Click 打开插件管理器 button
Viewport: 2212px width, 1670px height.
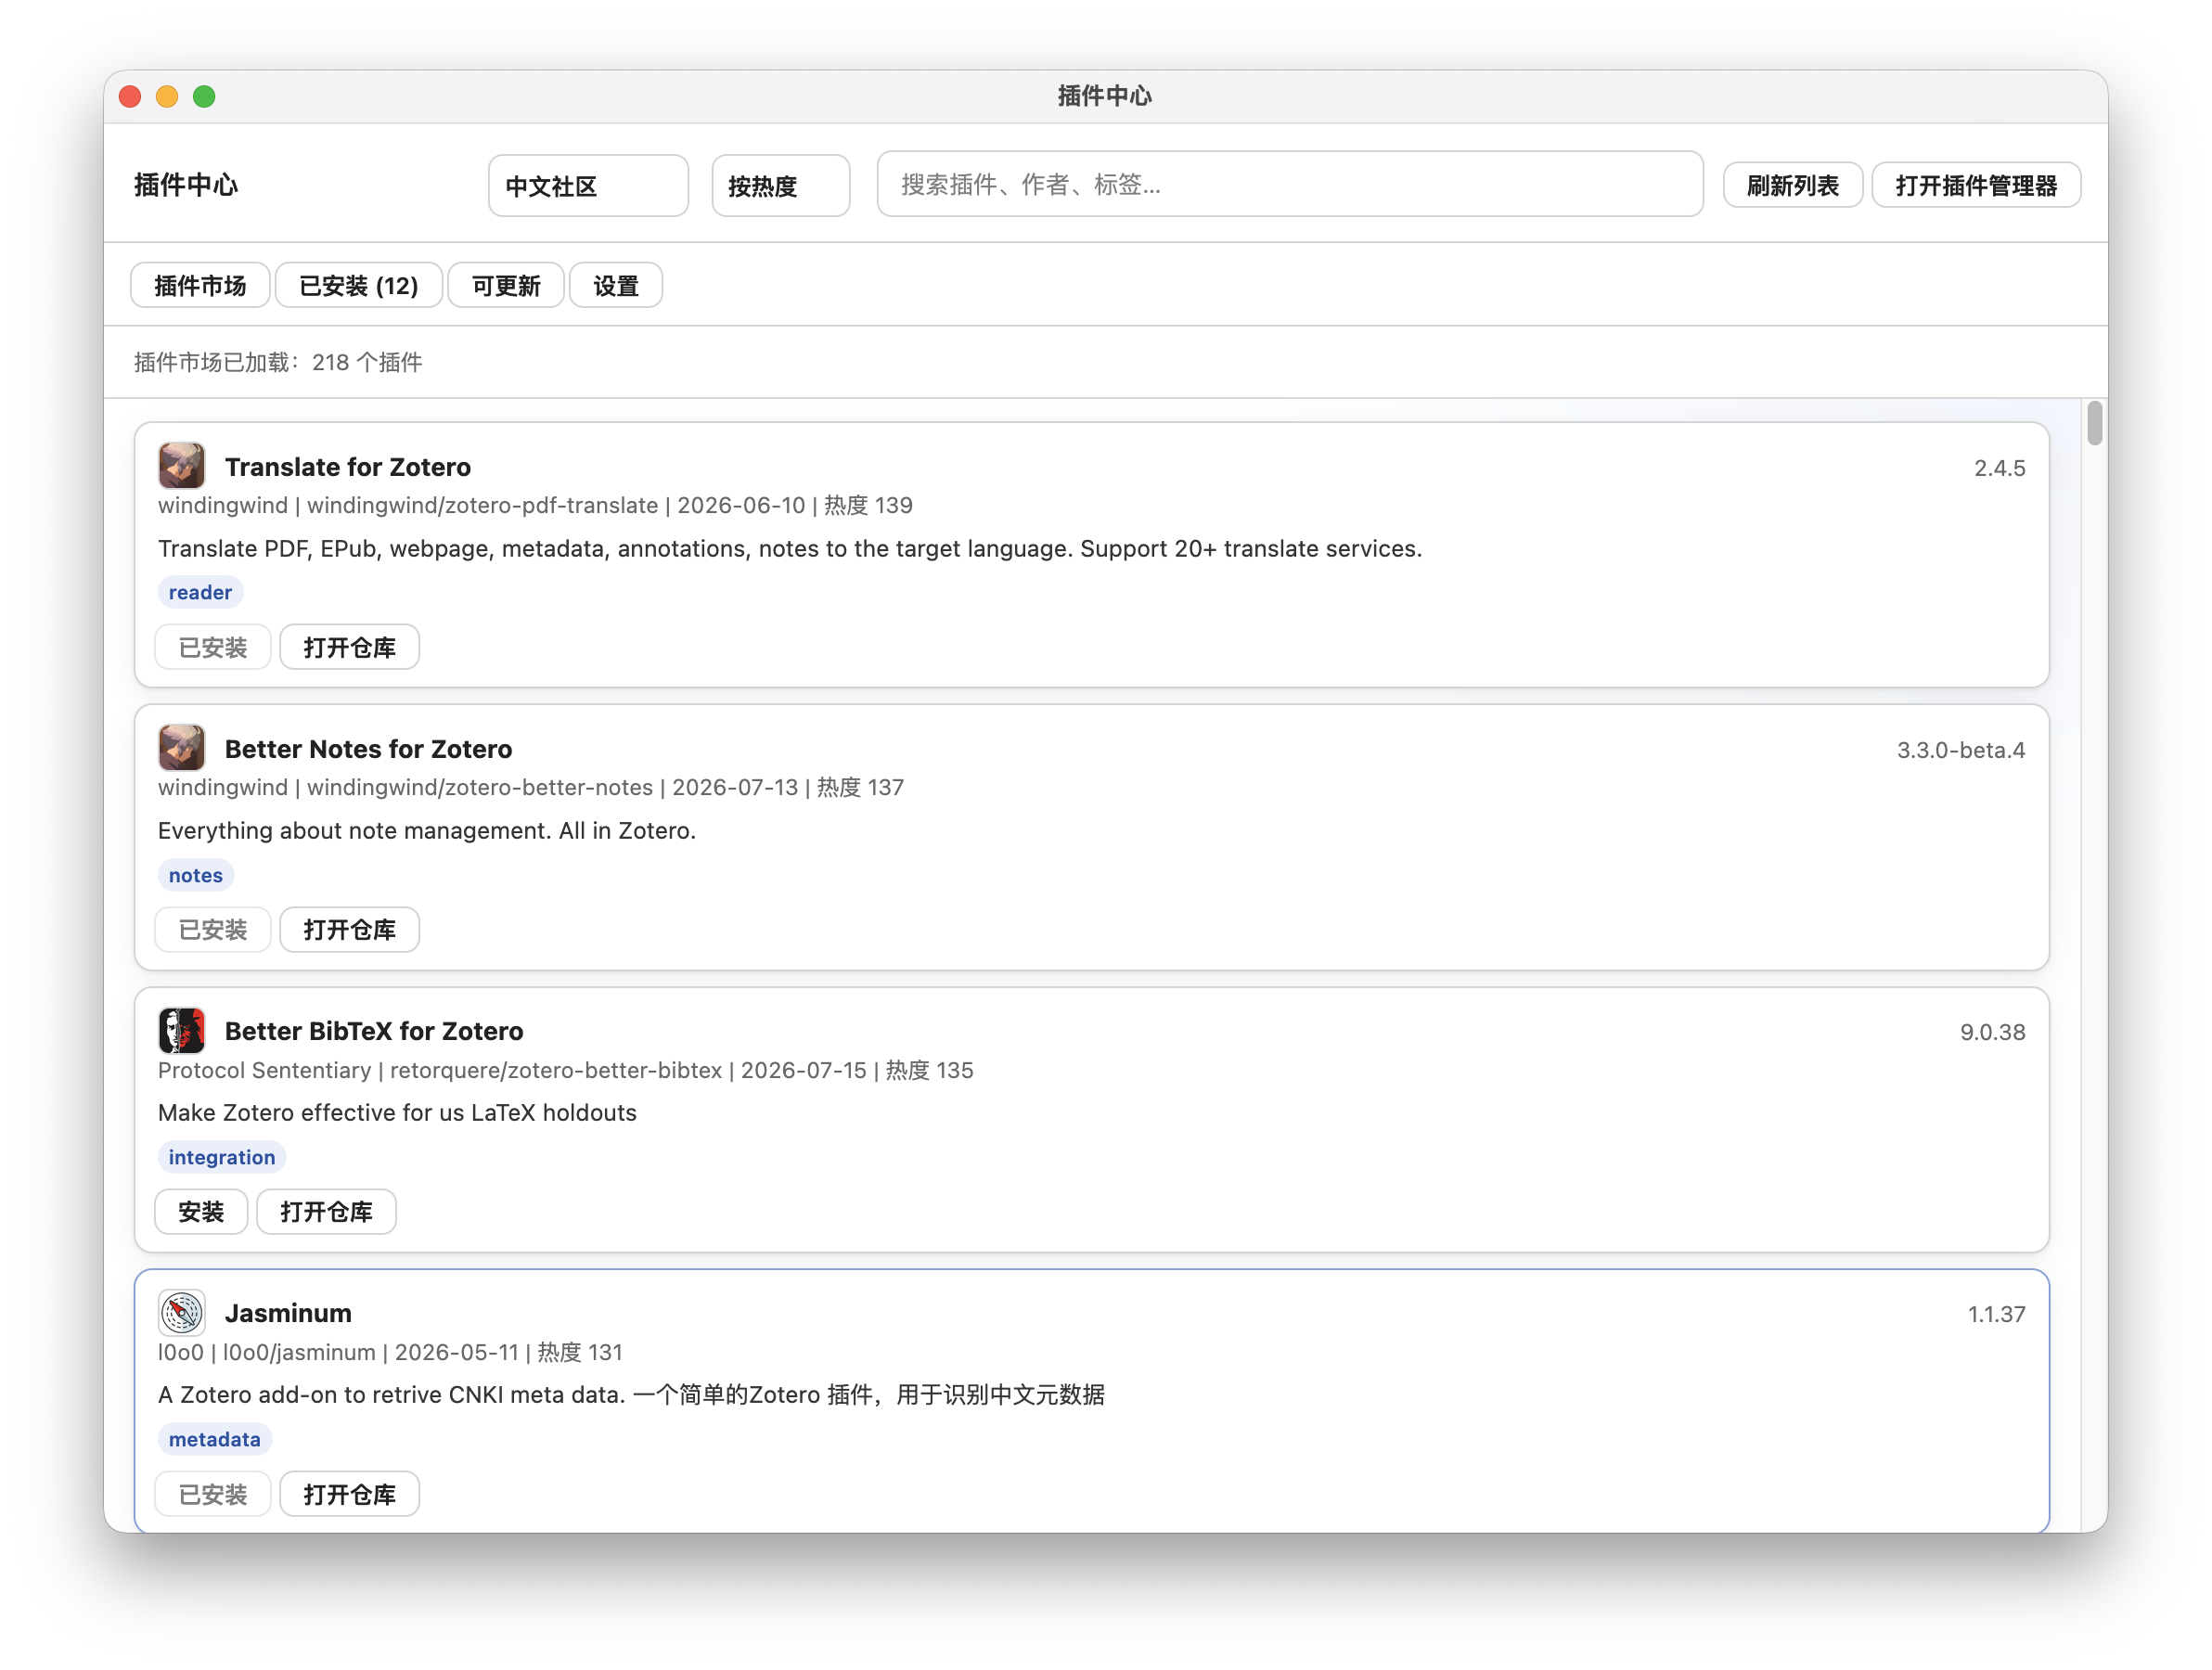click(1976, 185)
